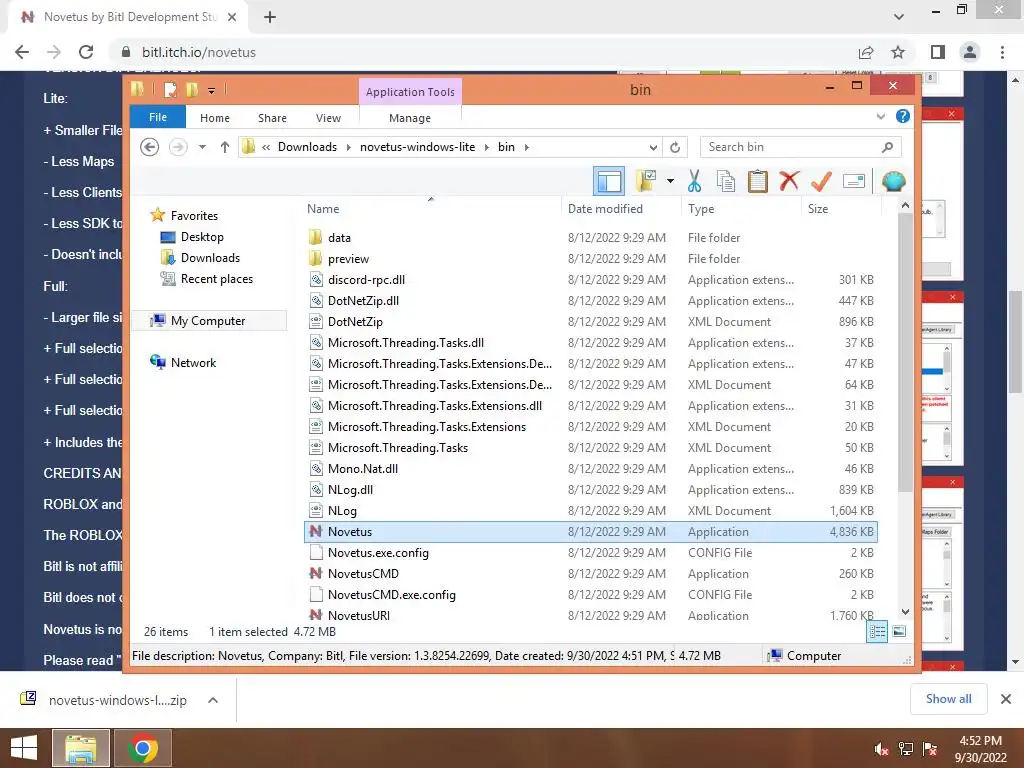This screenshot has width=1024, height=768.
Task: Sort by Size column header
Action: (x=818, y=209)
